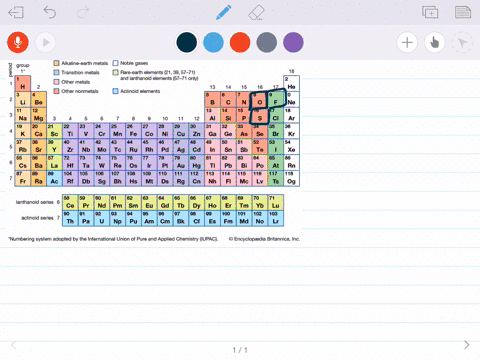
Task: Add a new page icon
Action: click(430, 12)
